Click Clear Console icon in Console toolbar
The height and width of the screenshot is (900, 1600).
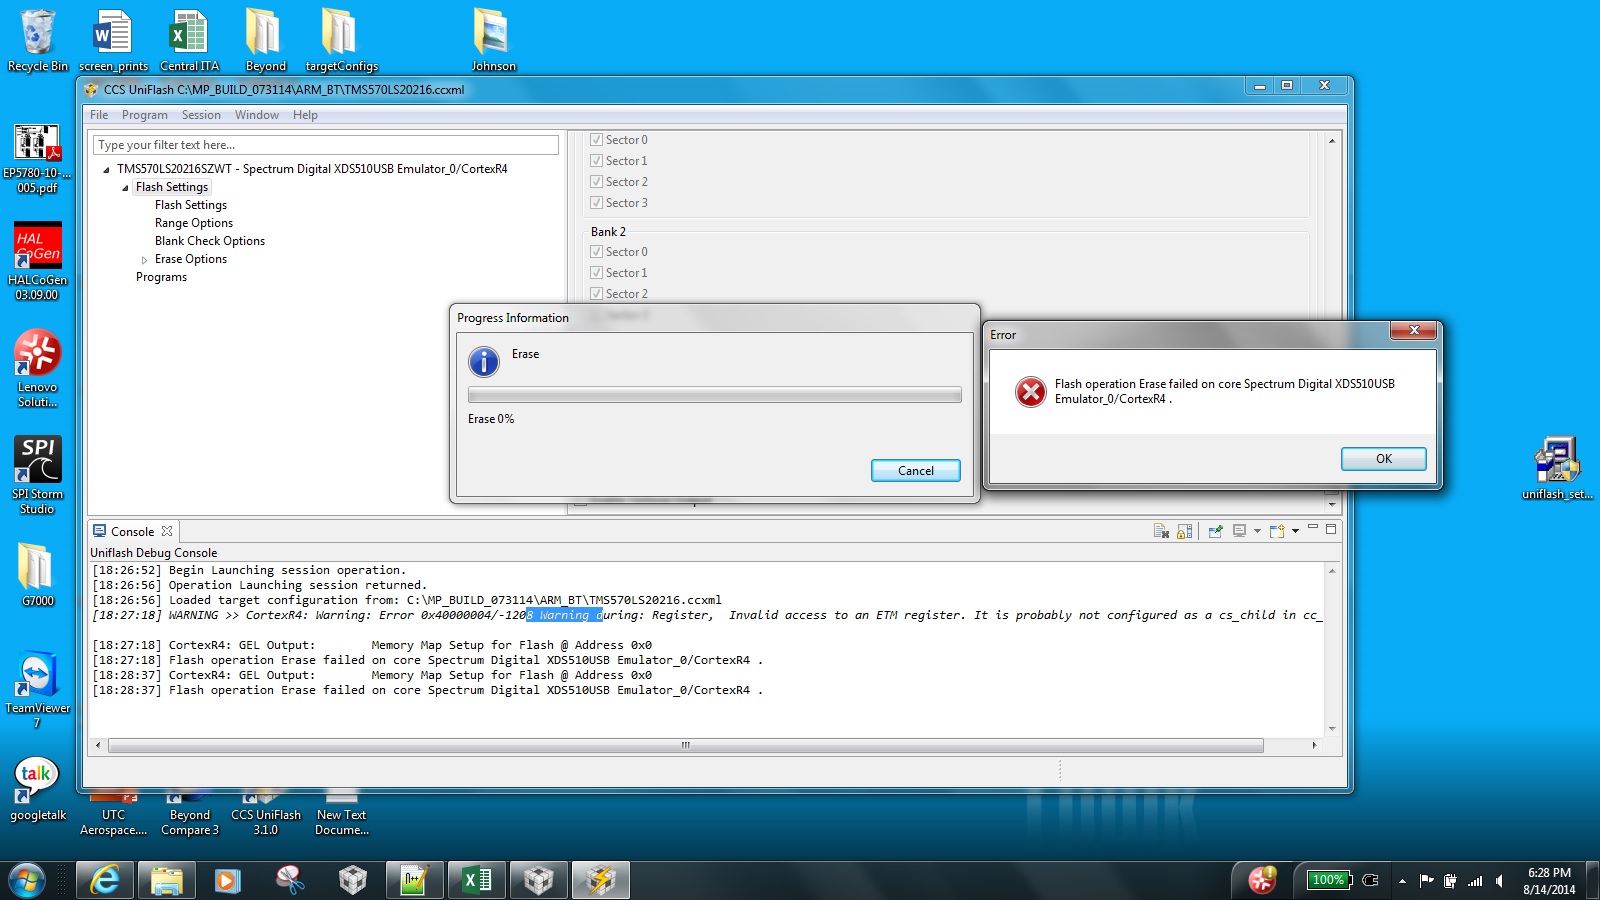[x=1161, y=531]
